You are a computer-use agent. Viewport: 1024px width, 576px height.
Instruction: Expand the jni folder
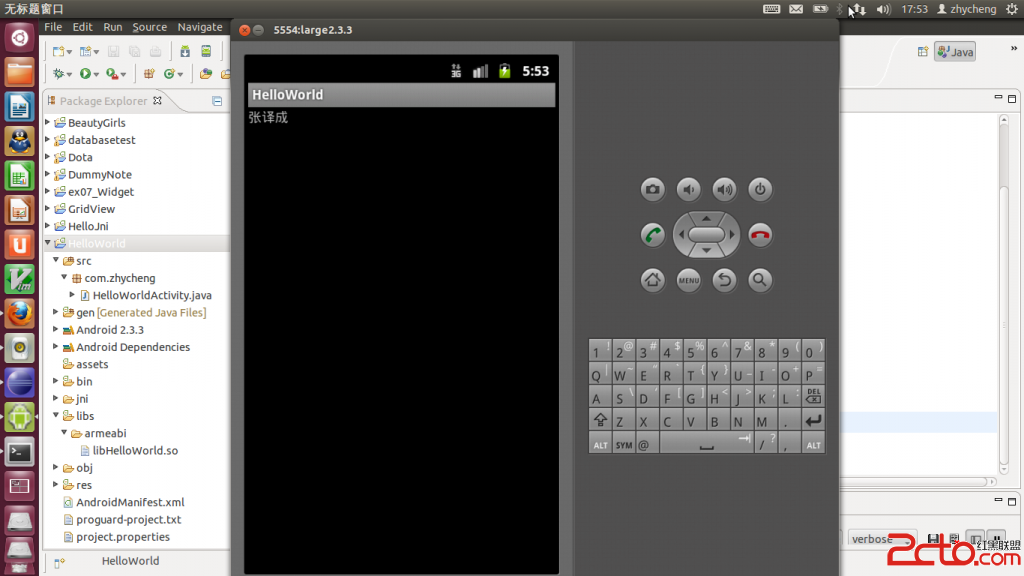(x=56, y=398)
